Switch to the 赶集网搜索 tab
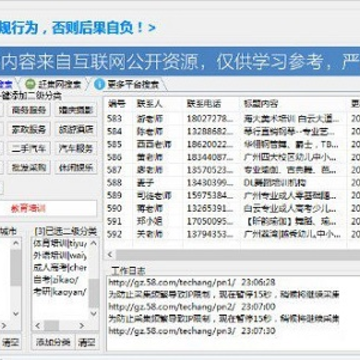Viewport: 360px width, 360px height. point(53,84)
